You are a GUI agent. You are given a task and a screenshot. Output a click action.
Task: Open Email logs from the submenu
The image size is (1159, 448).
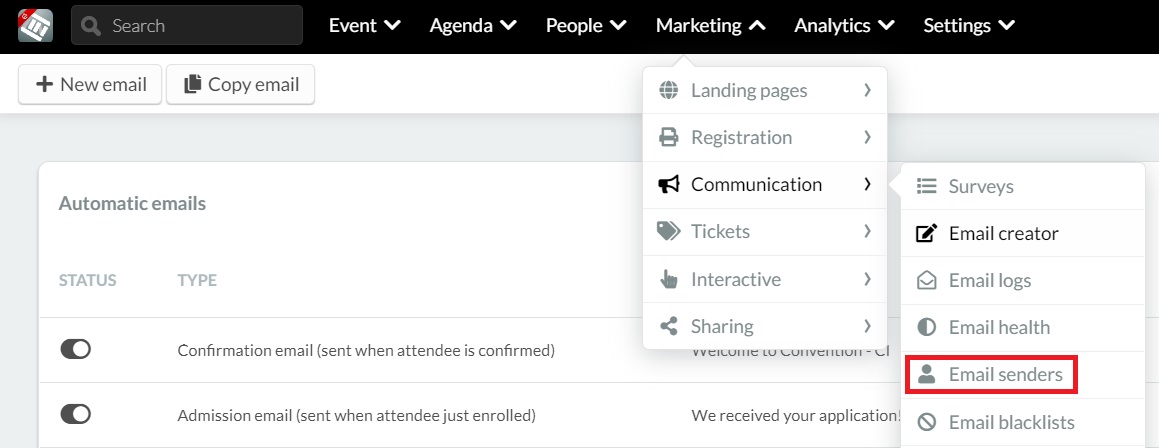tap(1022, 280)
